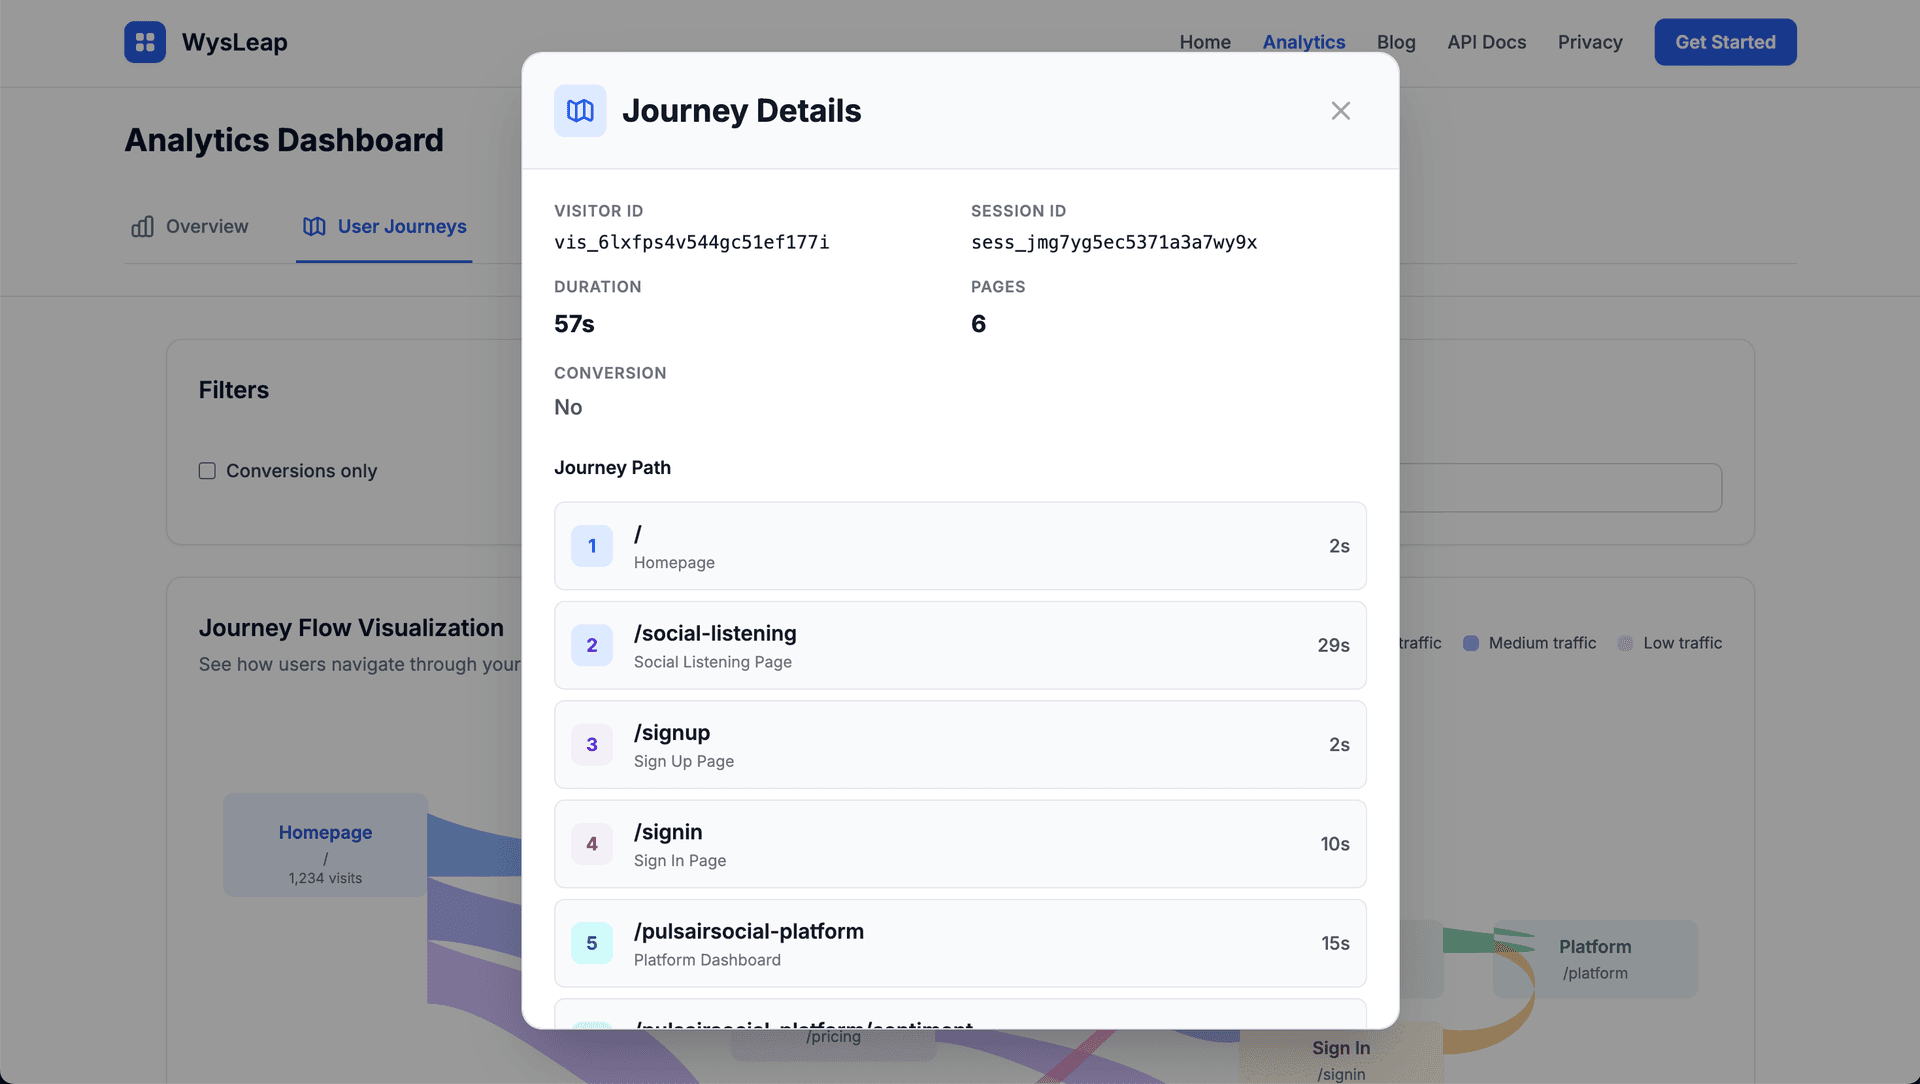Click the User Journeys map icon
The width and height of the screenshot is (1920, 1084).
[314, 227]
